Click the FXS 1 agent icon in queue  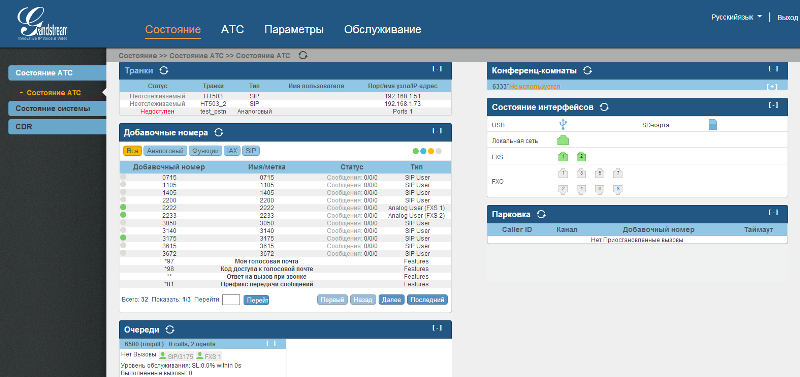click(200, 356)
